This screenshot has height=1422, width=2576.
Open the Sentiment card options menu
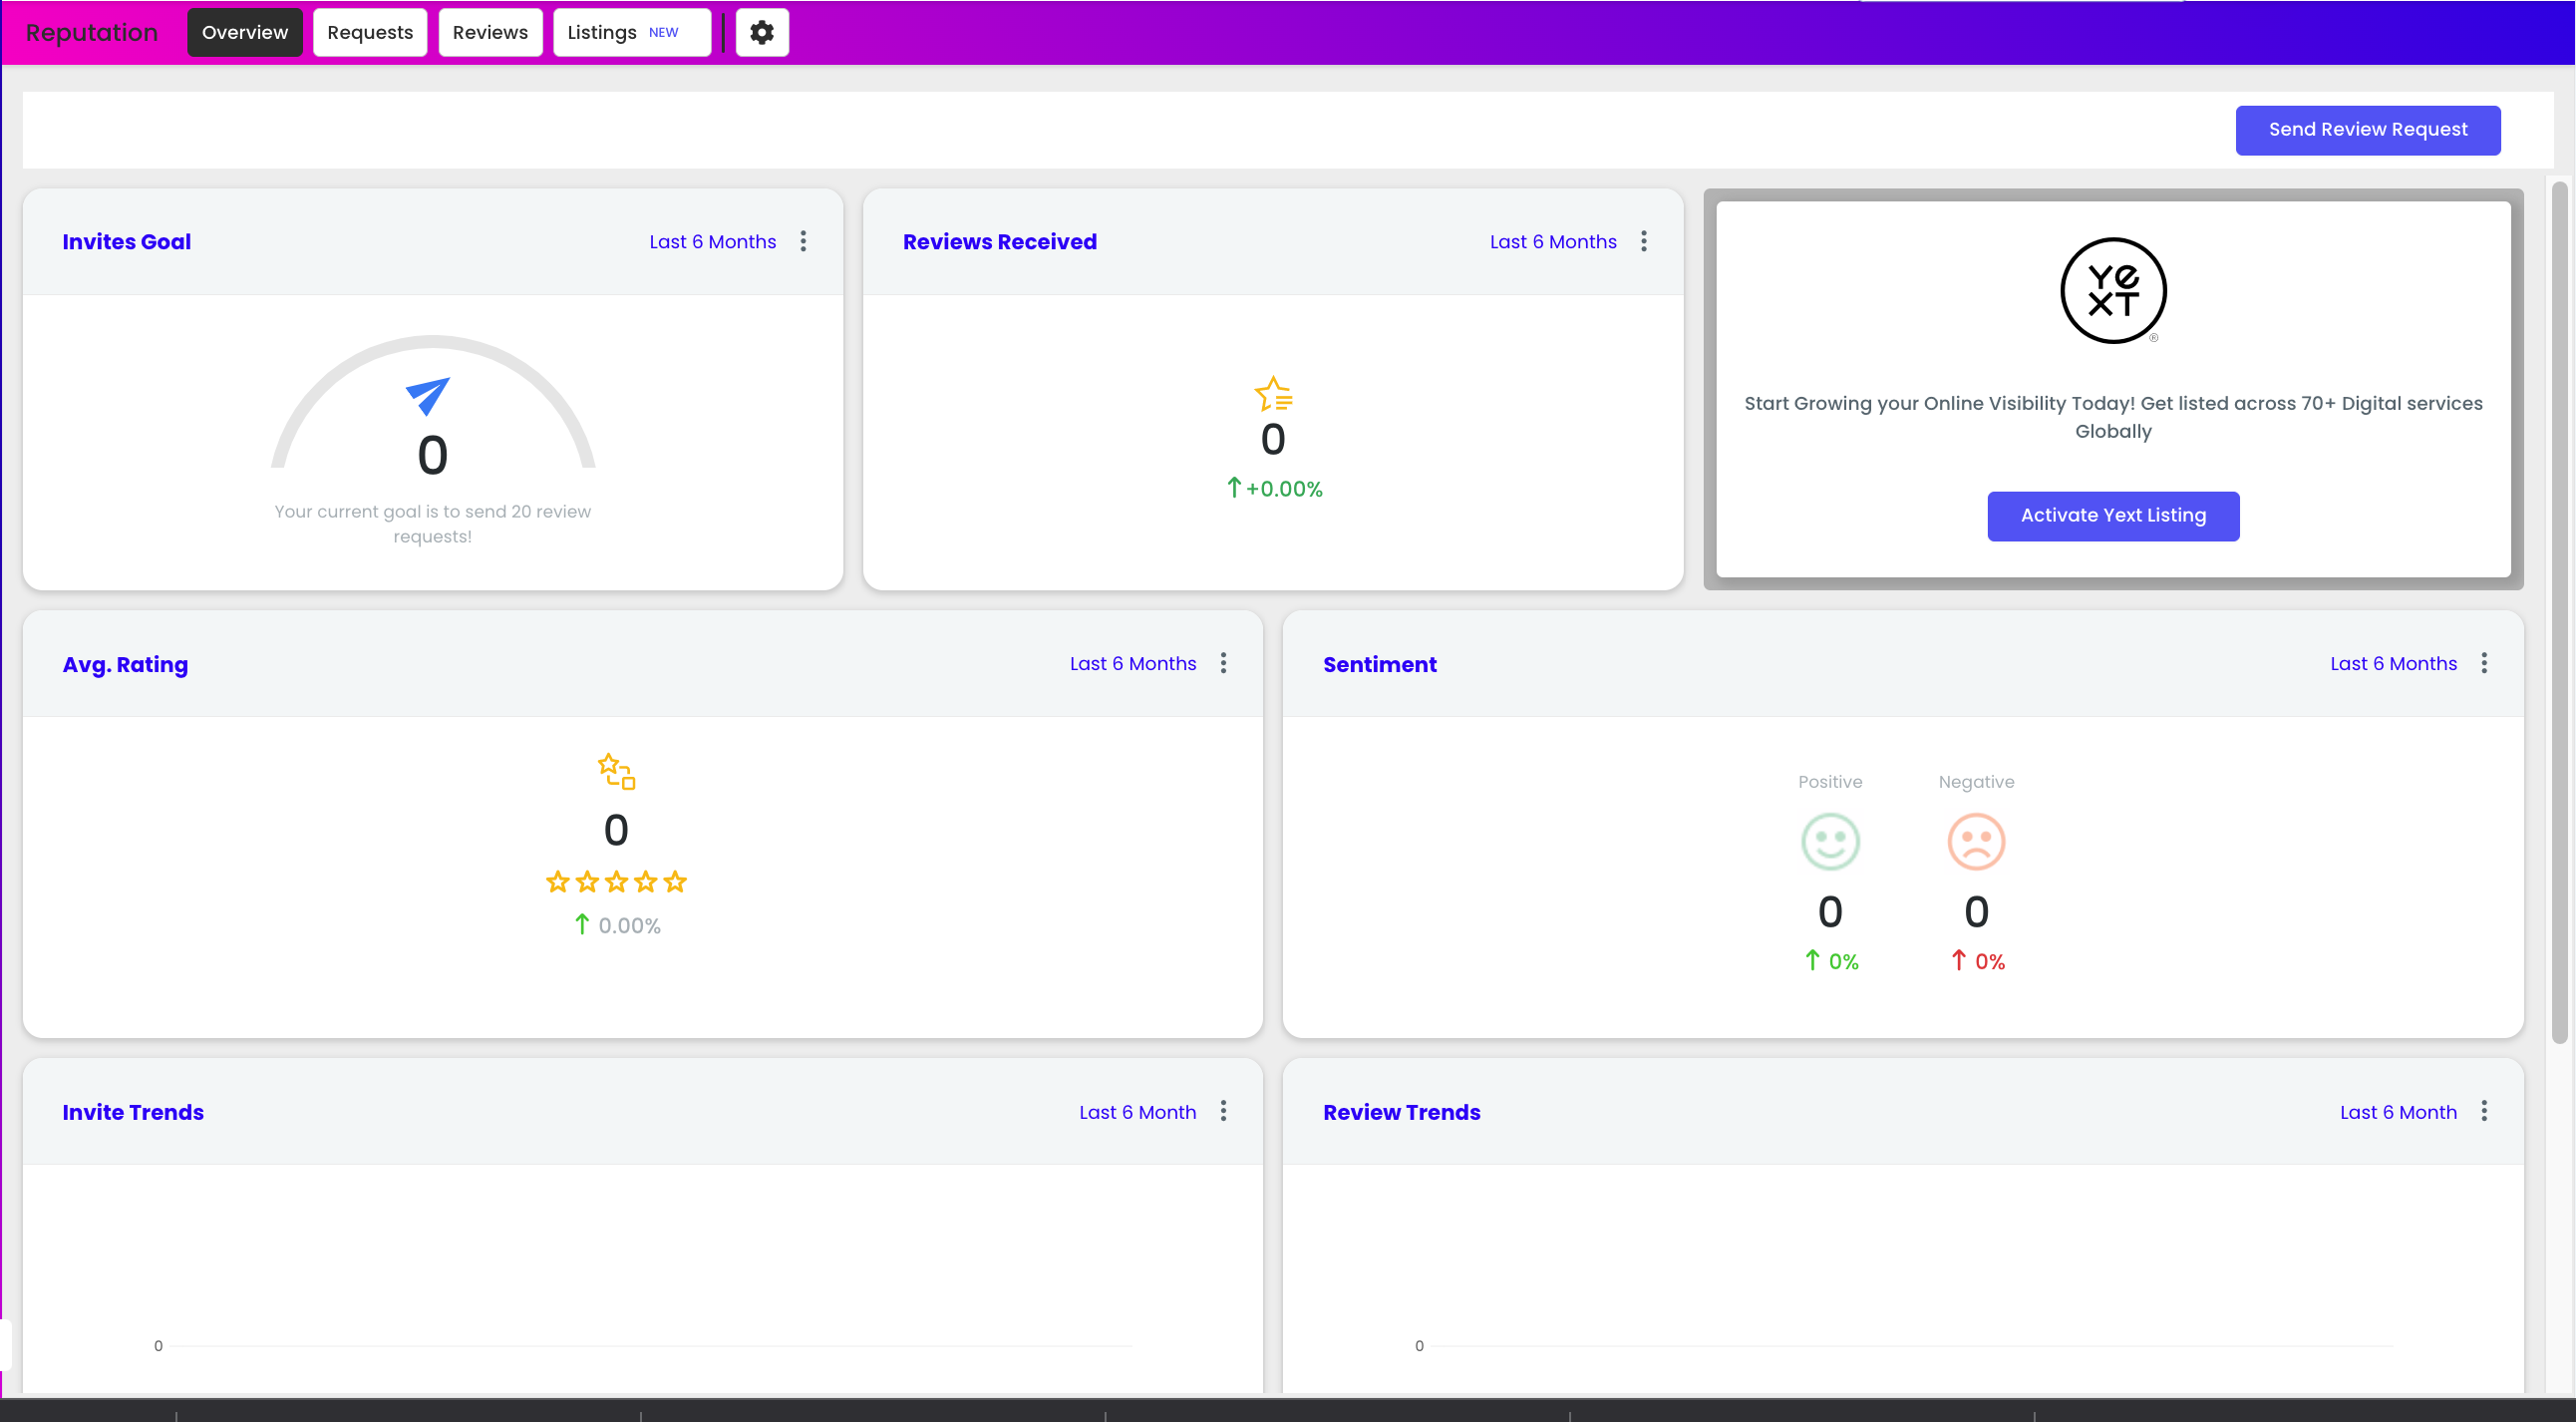coord(2484,662)
